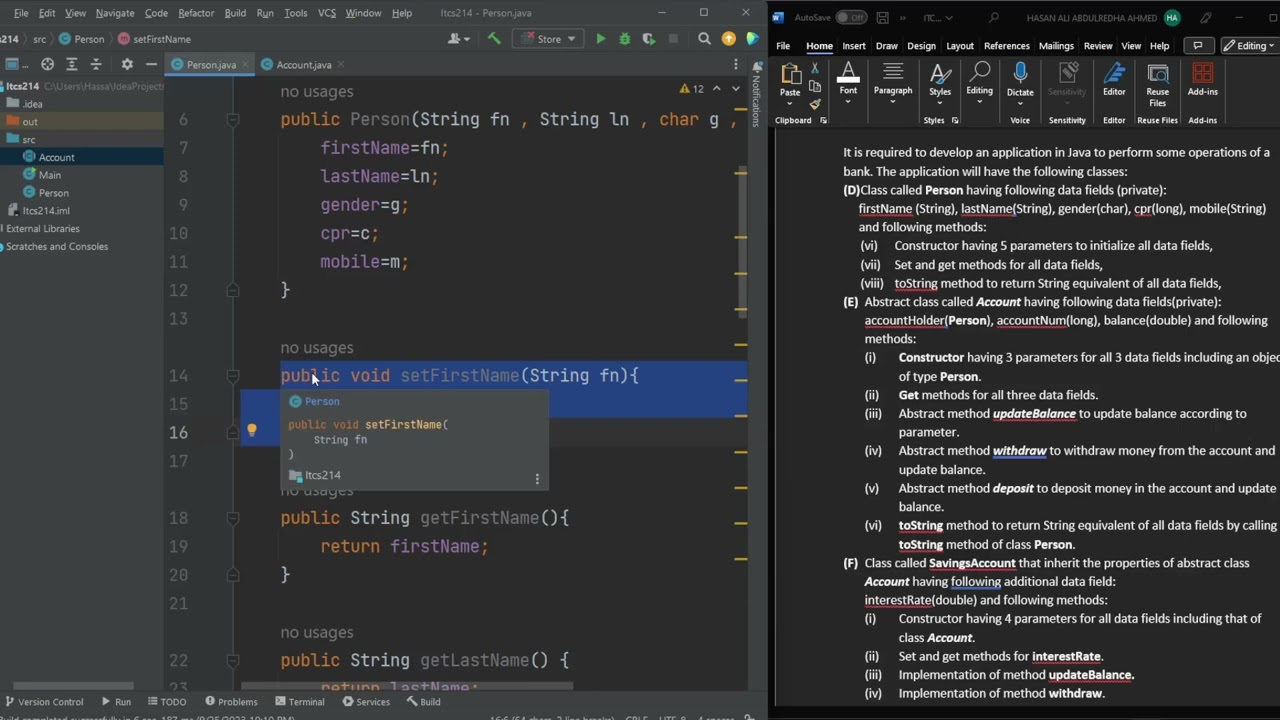Open Word search magnifier in title bar

pos(993,18)
